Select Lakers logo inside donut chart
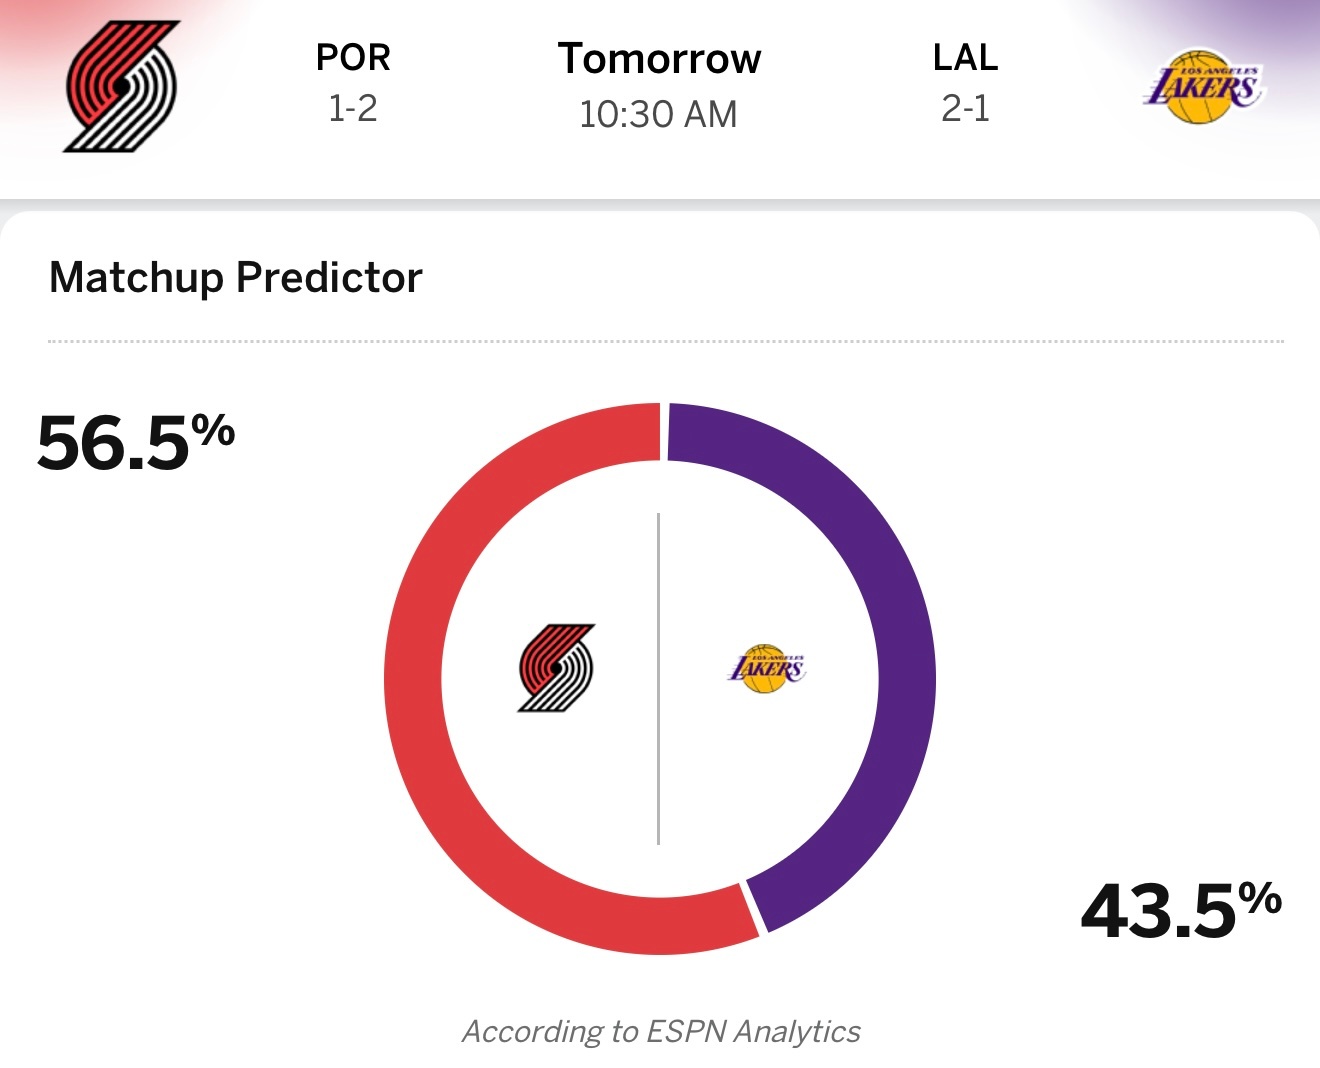This screenshot has height=1068, width=1320. point(766,669)
